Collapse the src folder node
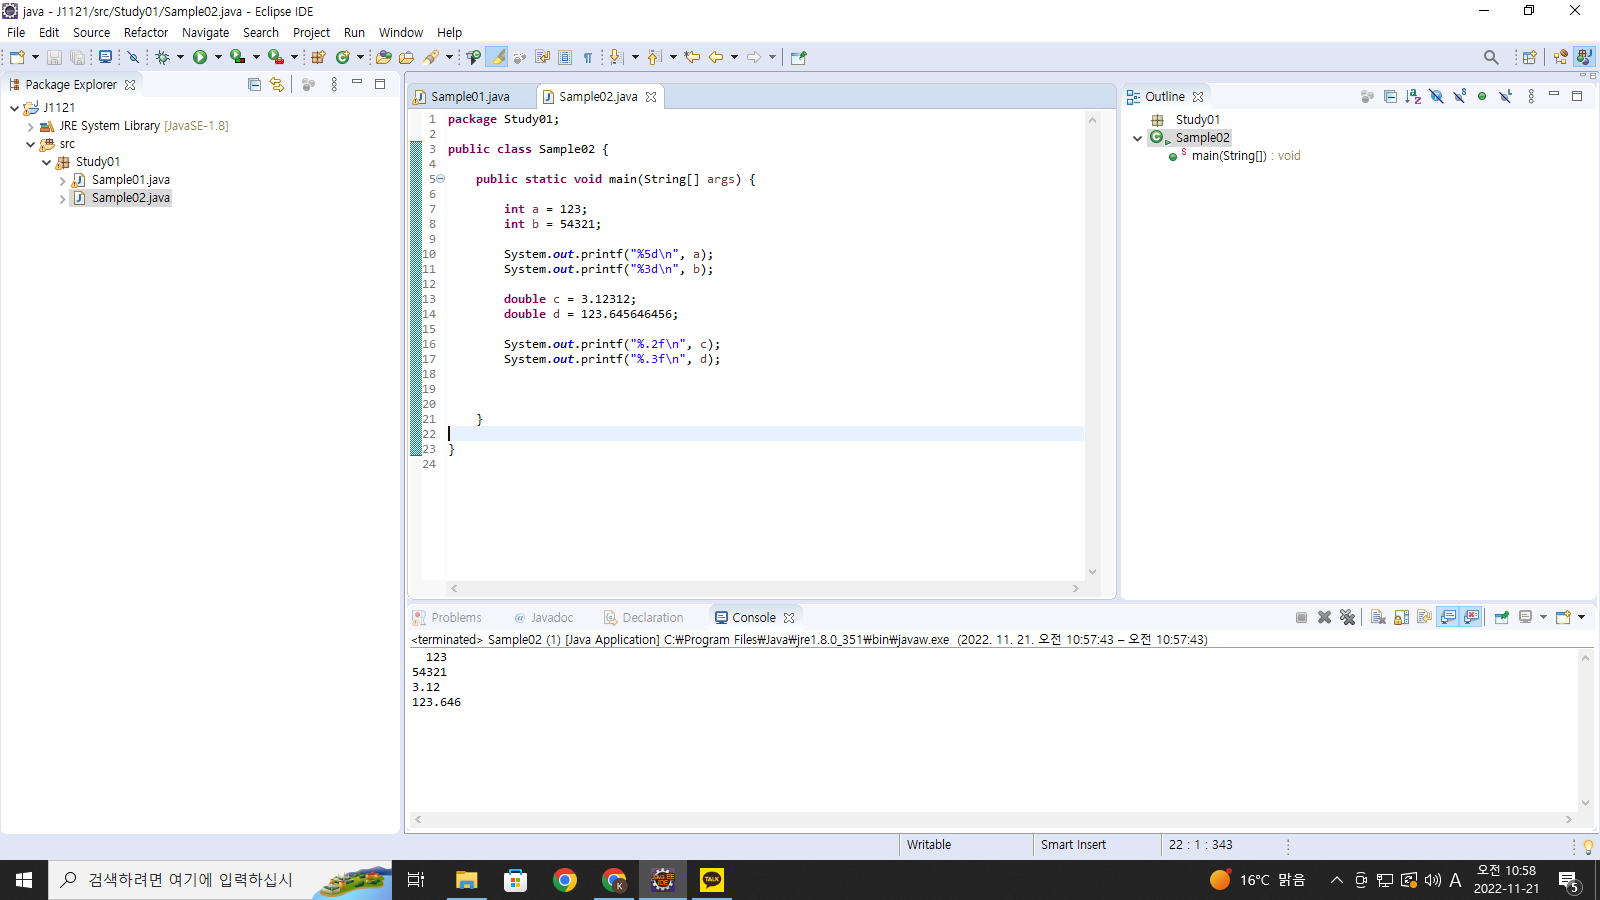The width and height of the screenshot is (1600, 900). [x=30, y=144]
